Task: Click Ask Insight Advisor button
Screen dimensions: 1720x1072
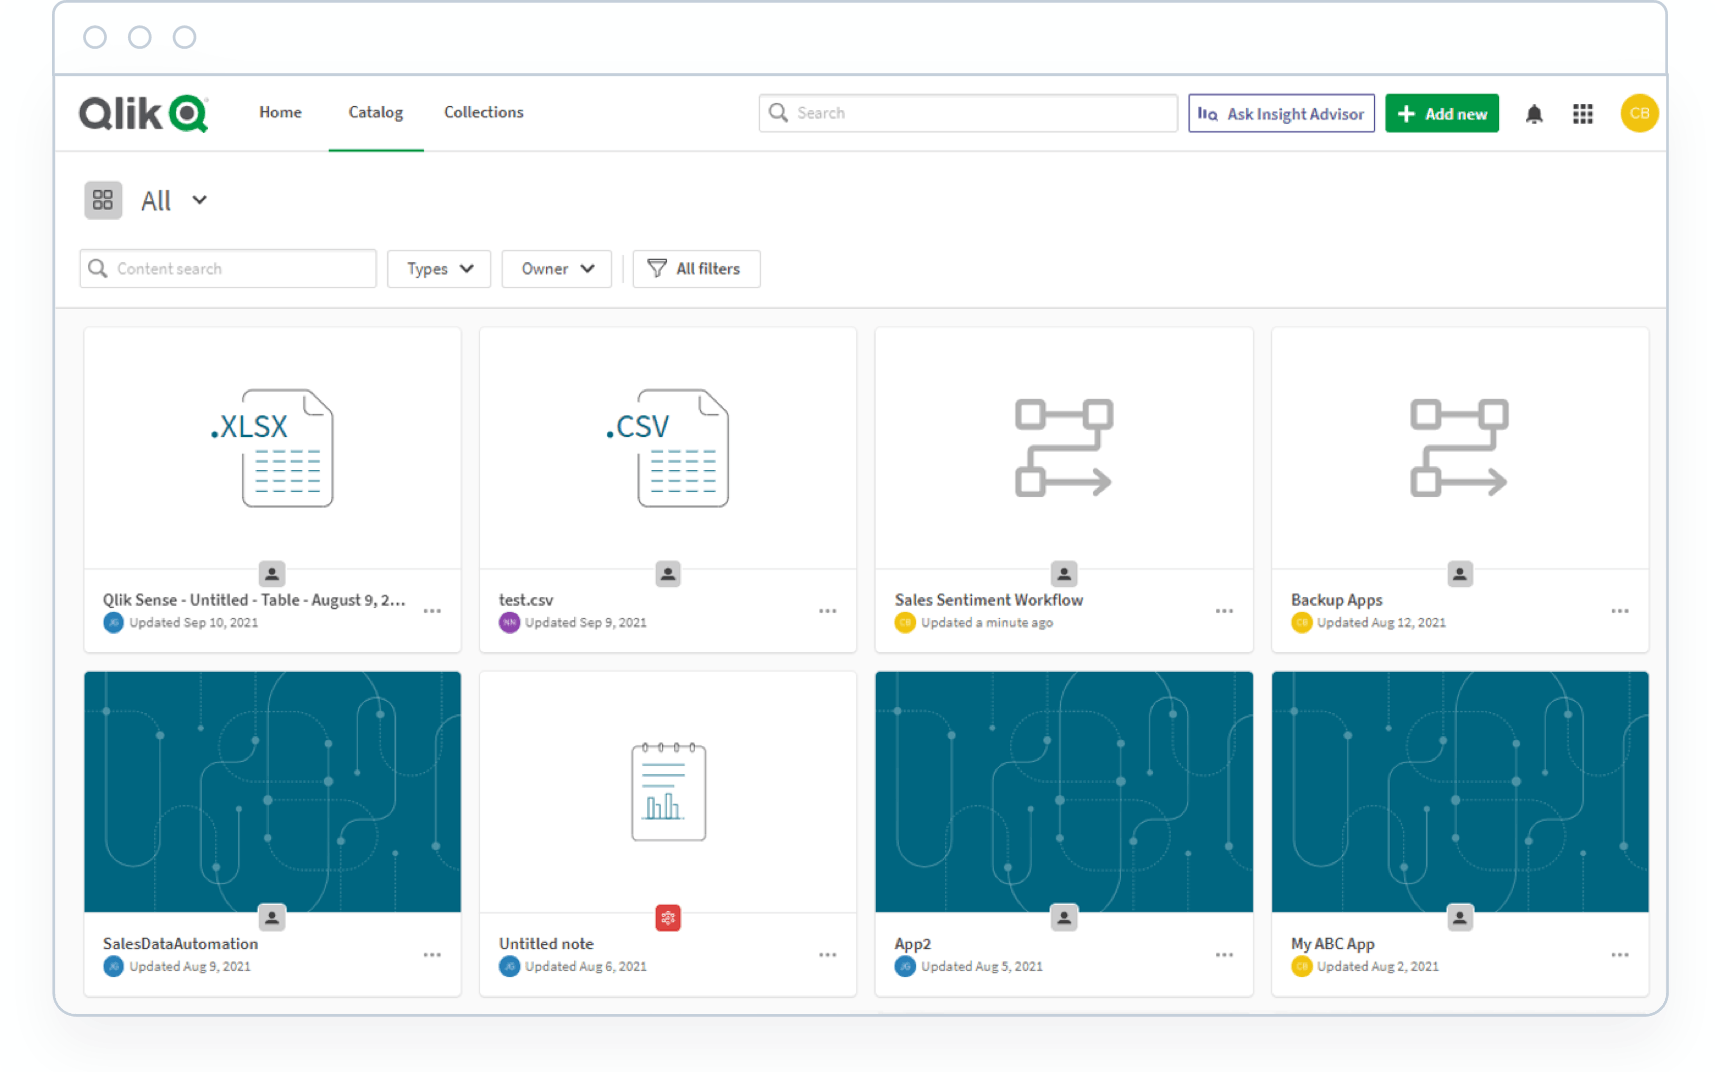Action: pos(1281,113)
